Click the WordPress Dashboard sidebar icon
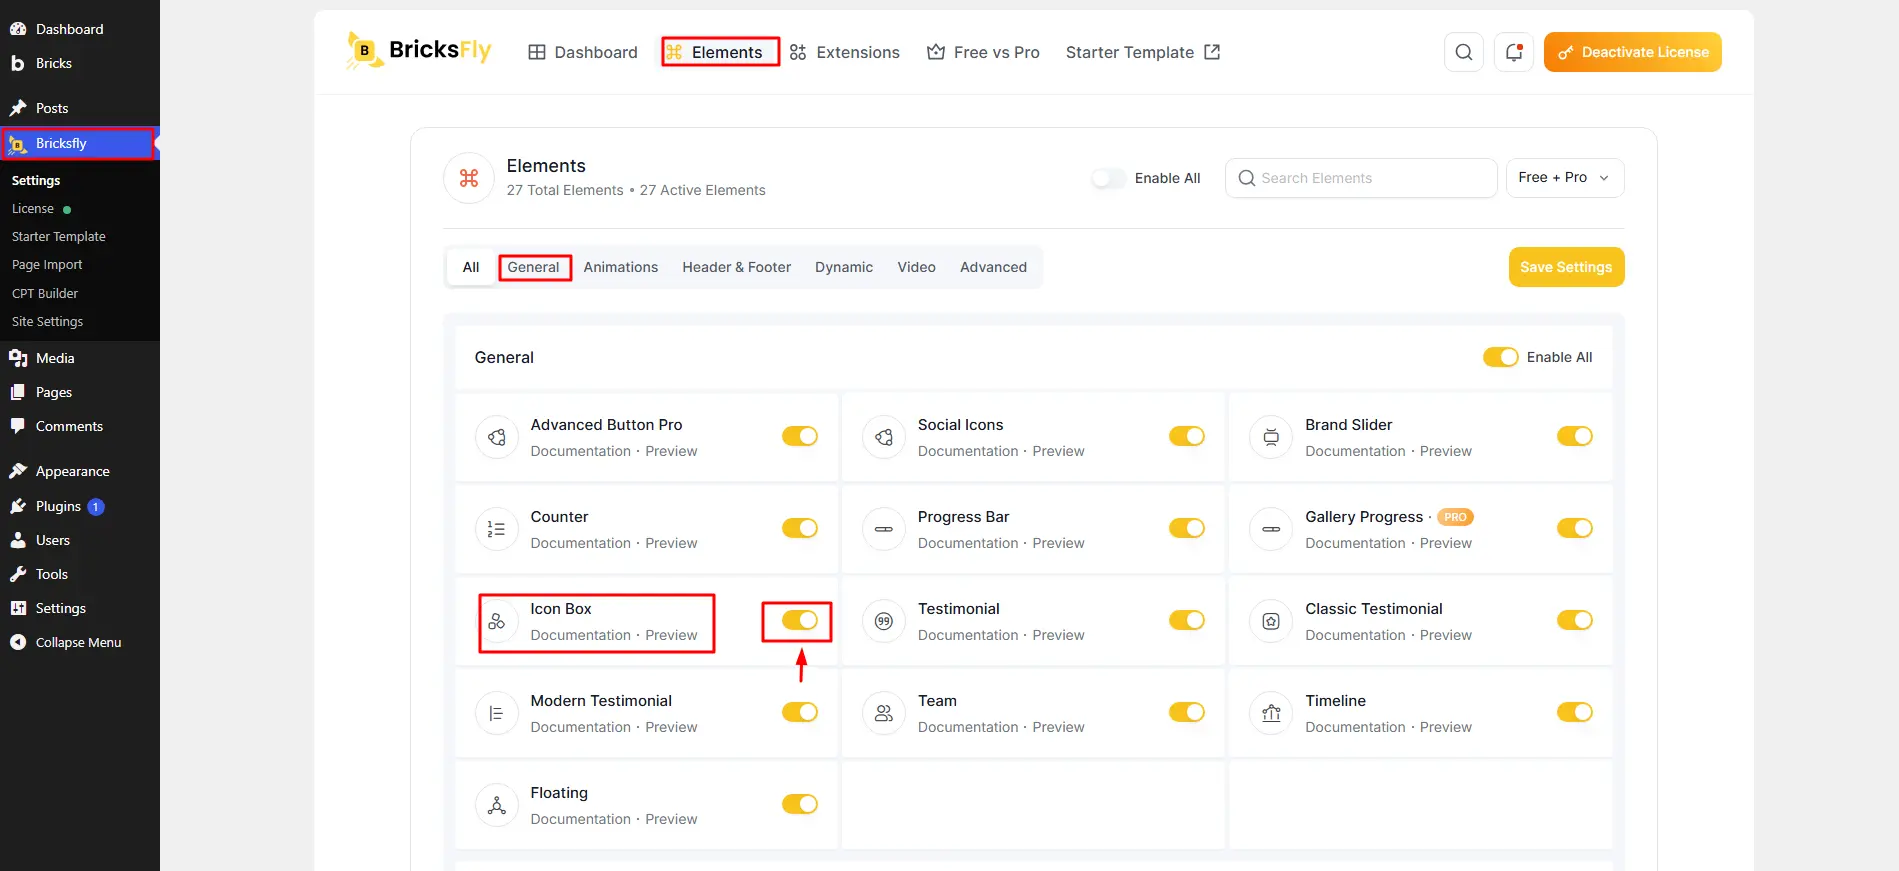The image size is (1899, 871). tap(18, 29)
